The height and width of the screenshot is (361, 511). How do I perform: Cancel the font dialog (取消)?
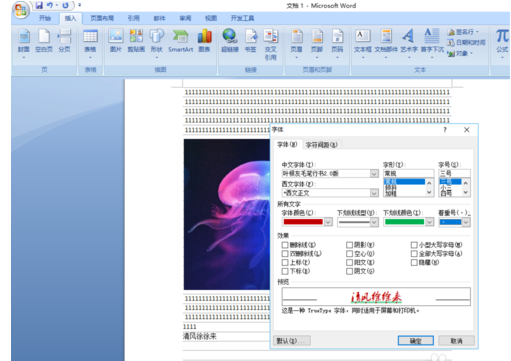pos(456,341)
